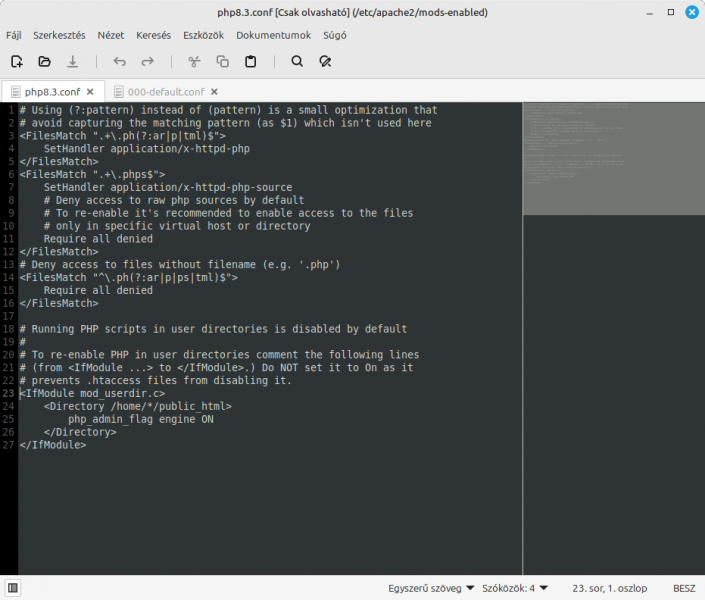Minimize the editor window

pos(650,13)
